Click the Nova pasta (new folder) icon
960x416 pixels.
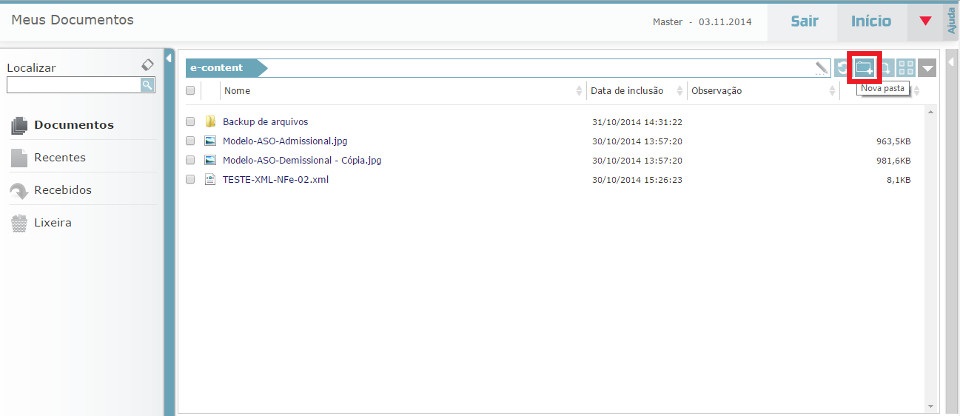click(x=864, y=68)
